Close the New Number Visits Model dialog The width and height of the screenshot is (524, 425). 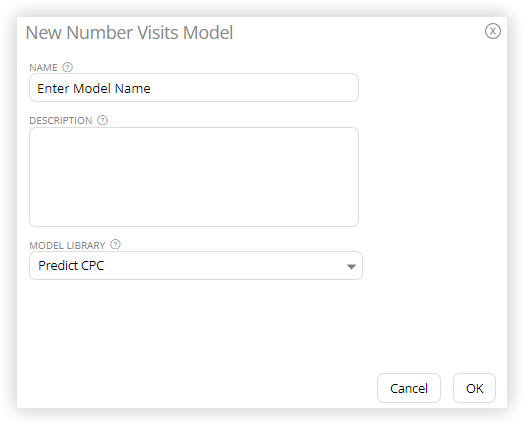click(493, 31)
